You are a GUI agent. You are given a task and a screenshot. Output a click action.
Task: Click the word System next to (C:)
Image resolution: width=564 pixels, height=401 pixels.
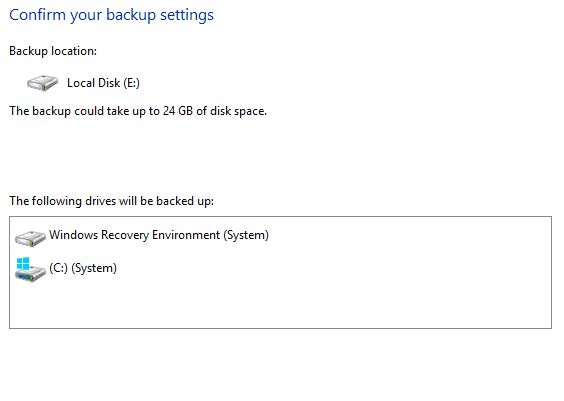[94, 268]
